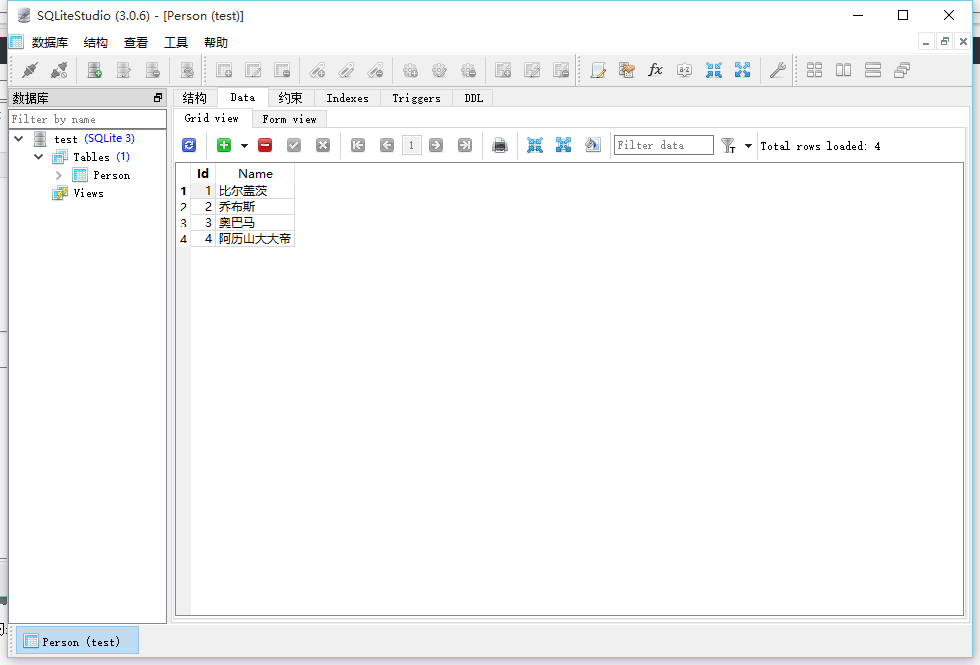Viewport: 980px width, 665px height.
Task: Apply the filter funnel icon
Action: pos(728,146)
